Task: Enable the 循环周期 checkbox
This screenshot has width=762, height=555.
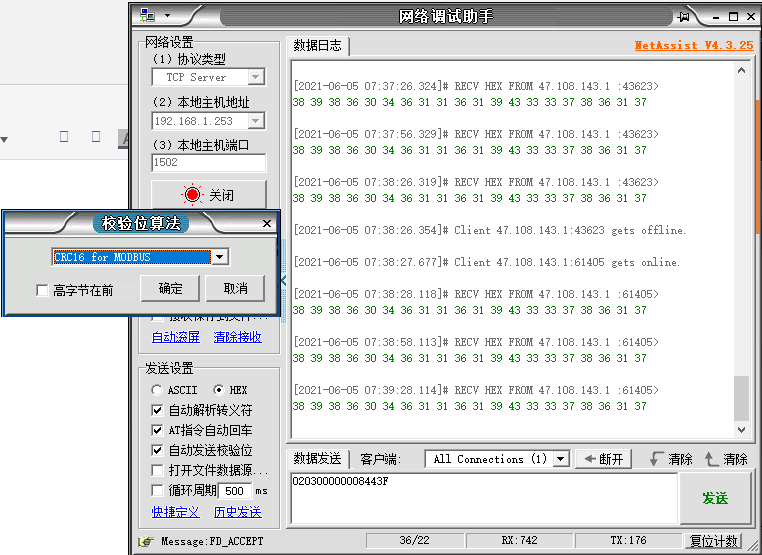Action: click(x=156, y=490)
